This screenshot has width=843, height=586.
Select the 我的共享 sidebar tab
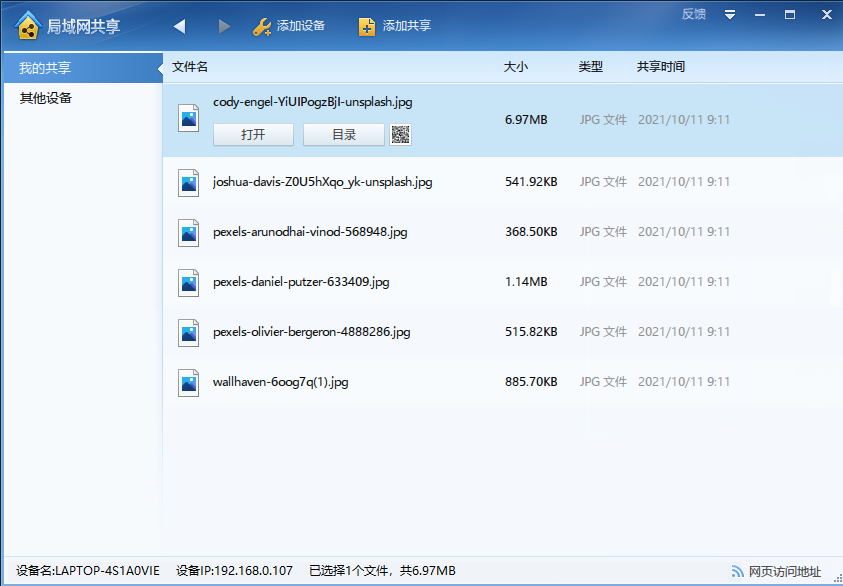[x=83, y=68]
